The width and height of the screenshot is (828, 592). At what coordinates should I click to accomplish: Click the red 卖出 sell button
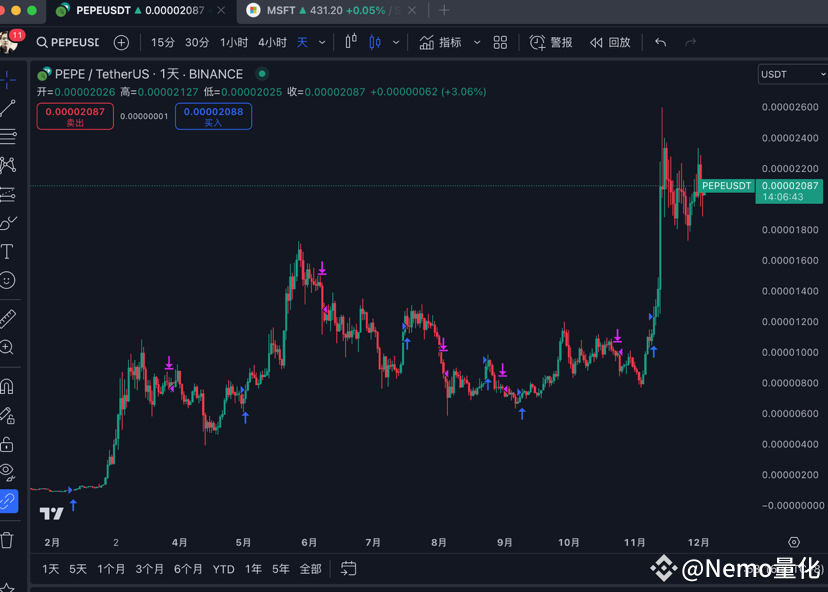(x=75, y=116)
